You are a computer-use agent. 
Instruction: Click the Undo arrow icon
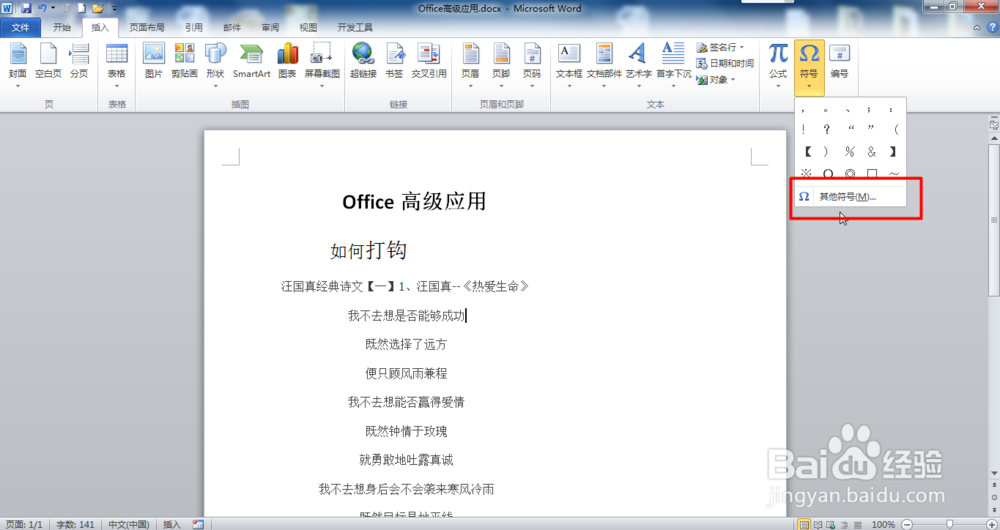tap(42, 8)
